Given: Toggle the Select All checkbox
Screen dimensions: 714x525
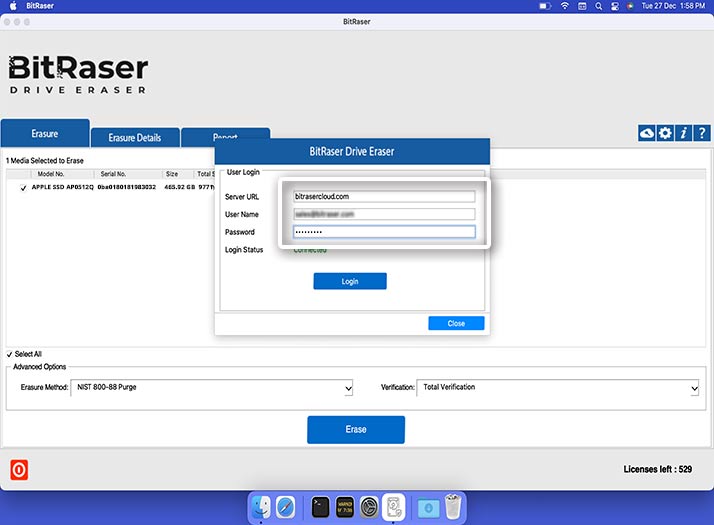Looking at the screenshot, I should [10, 354].
